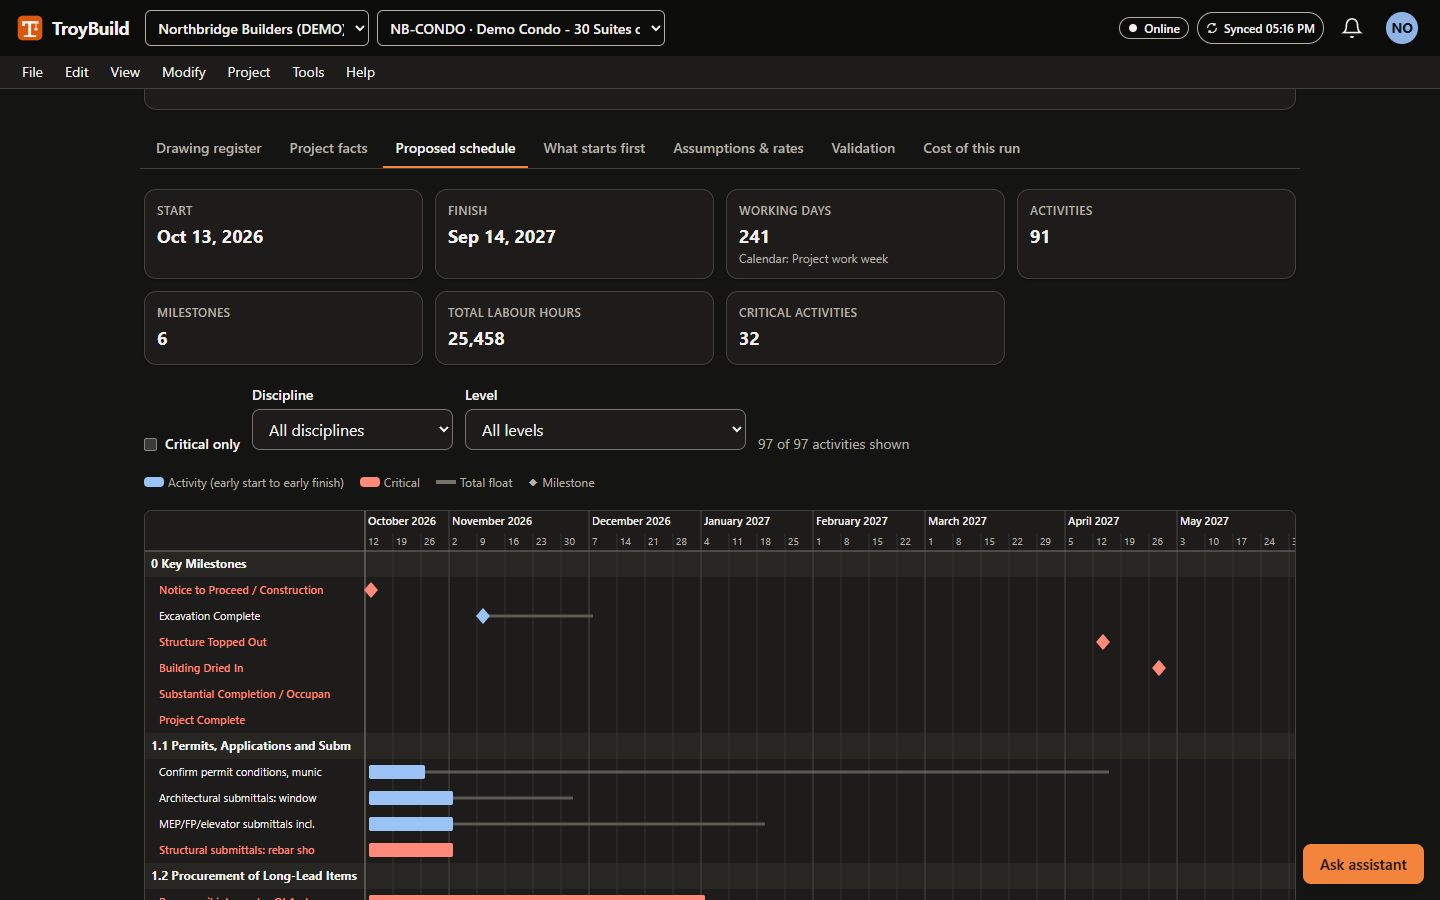Click the Structural submittals critical bar

click(x=411, y=850)
